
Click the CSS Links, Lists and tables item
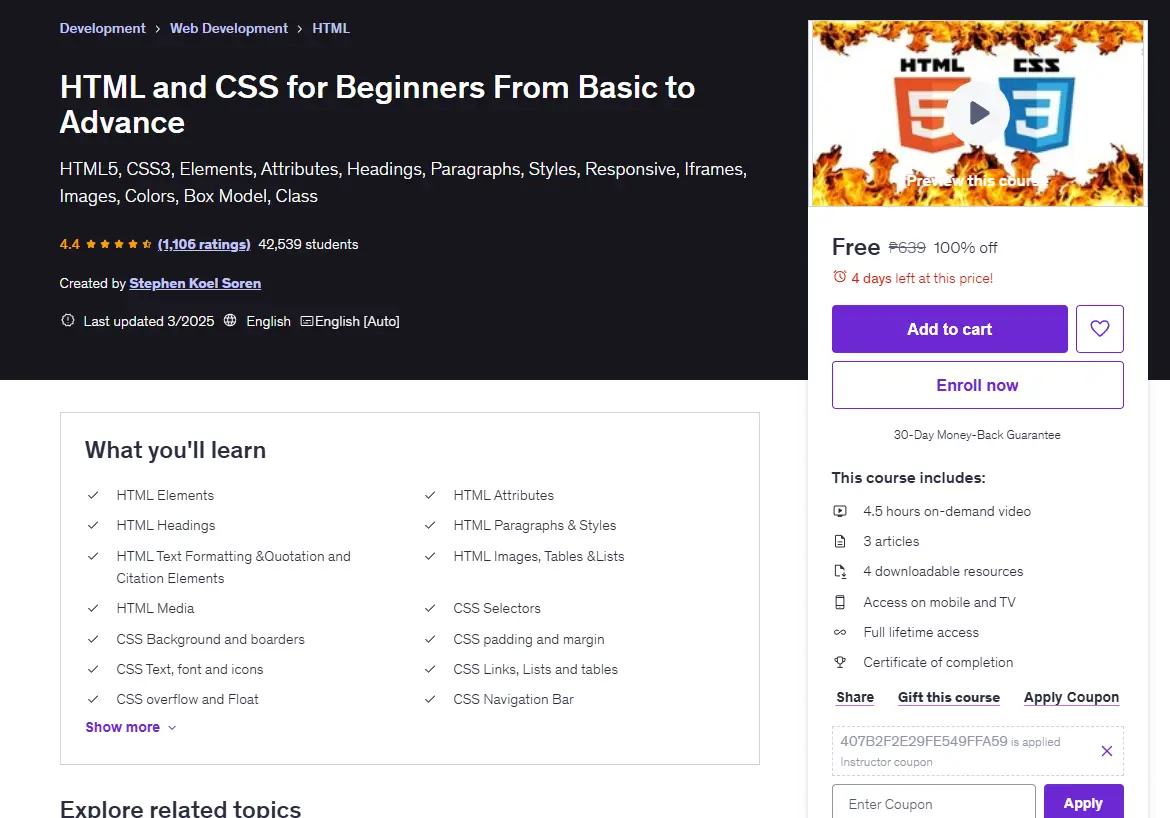[x=536, y=669]
